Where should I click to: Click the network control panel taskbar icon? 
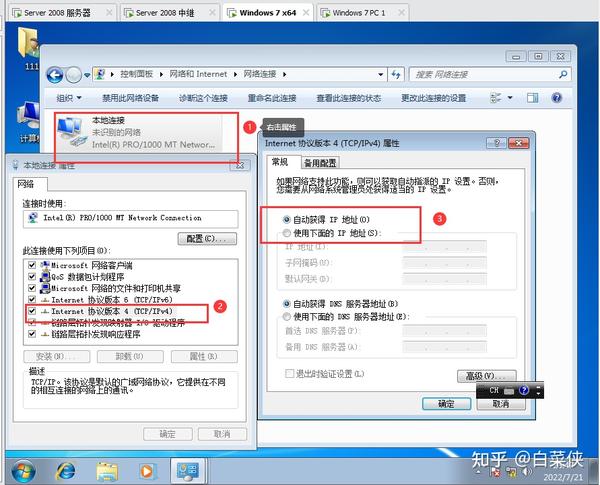[187, 471]
